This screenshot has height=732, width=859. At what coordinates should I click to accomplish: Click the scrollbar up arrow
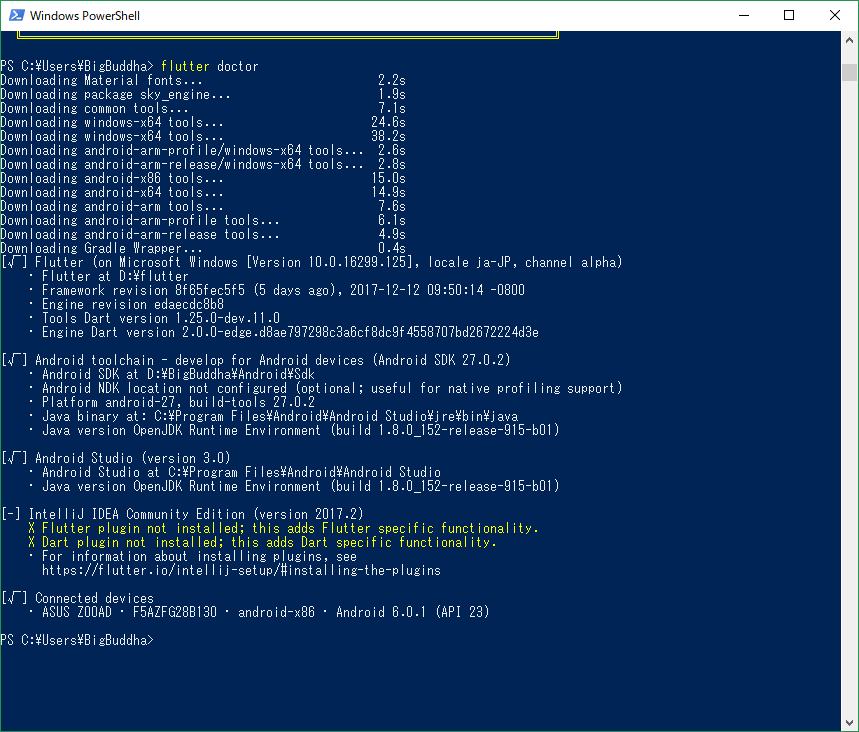pos(849,40)
